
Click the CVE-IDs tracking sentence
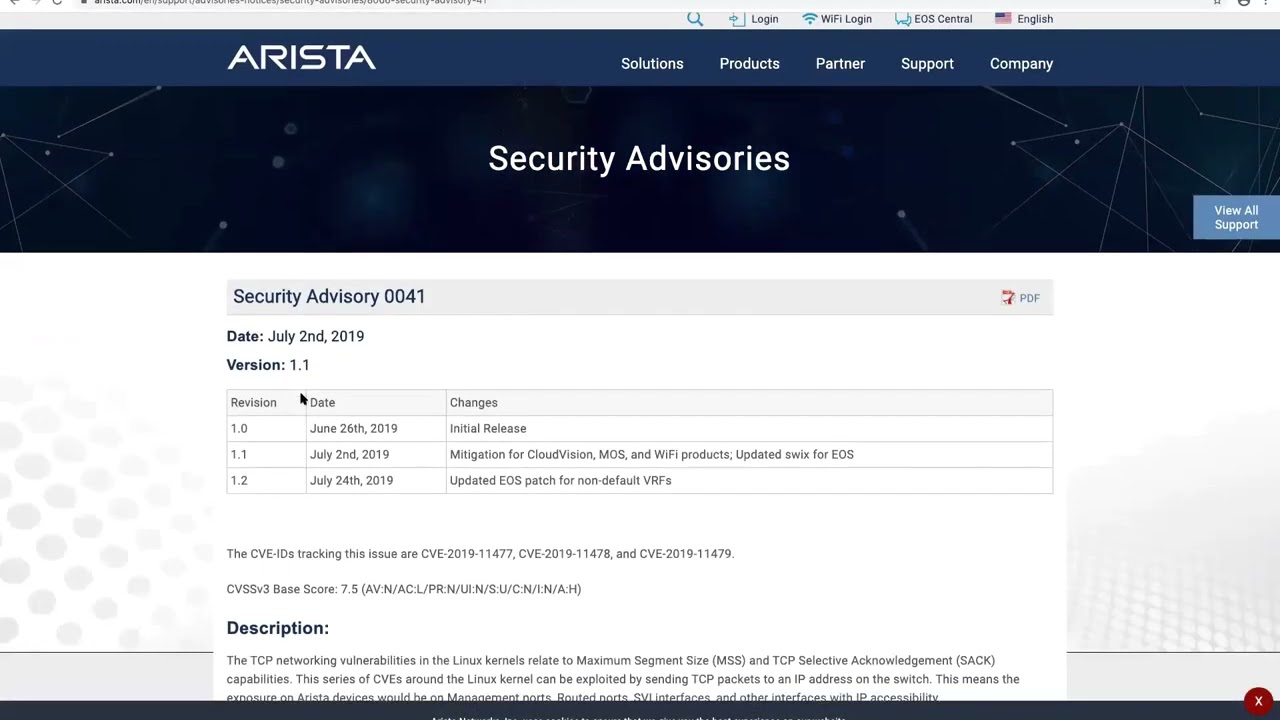[480, 553]
